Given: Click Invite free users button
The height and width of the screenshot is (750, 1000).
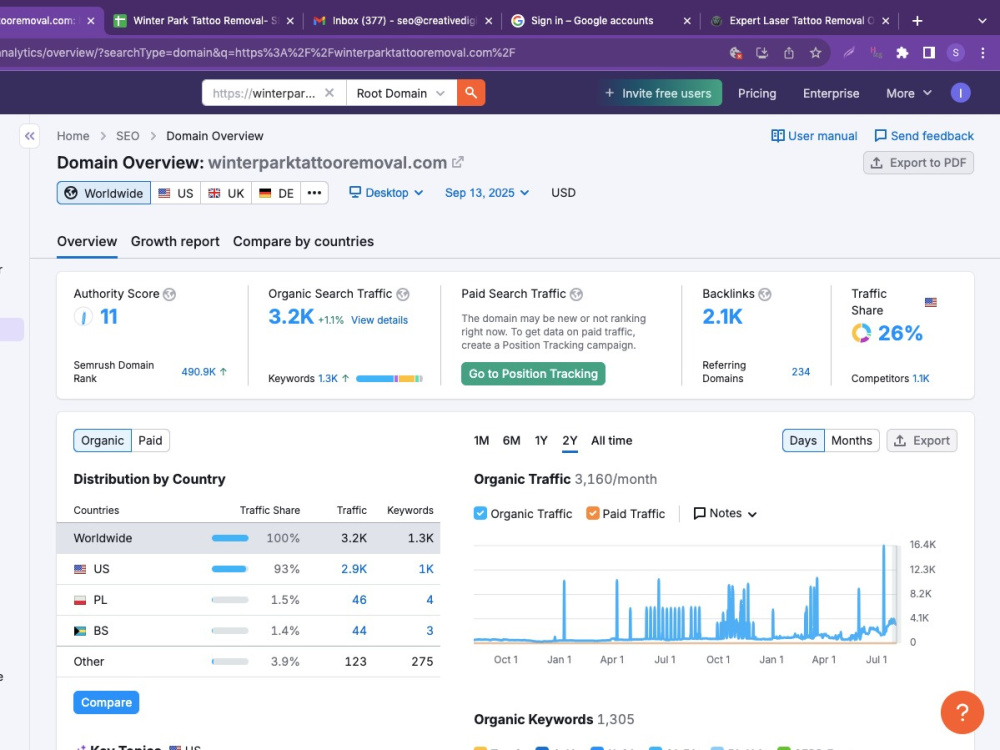Looking at the screenshot, I should pos(659,93).
